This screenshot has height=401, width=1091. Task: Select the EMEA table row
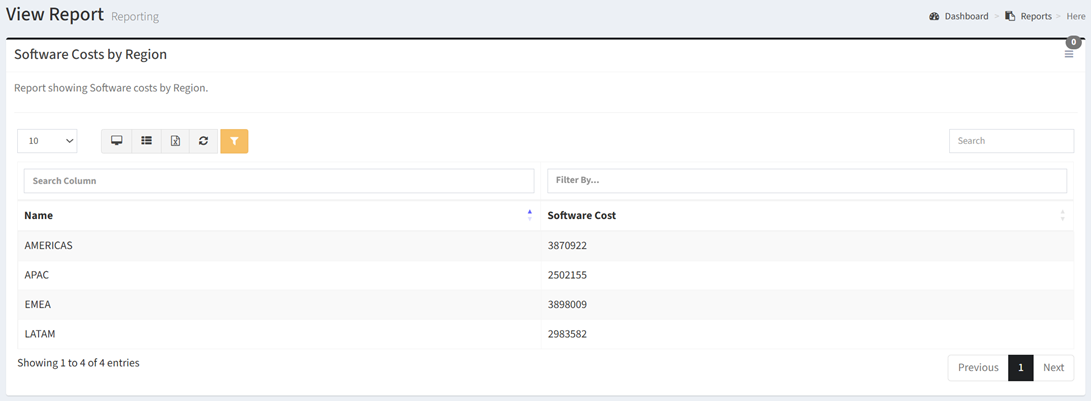pyautogui.click(x=546, y=304)
